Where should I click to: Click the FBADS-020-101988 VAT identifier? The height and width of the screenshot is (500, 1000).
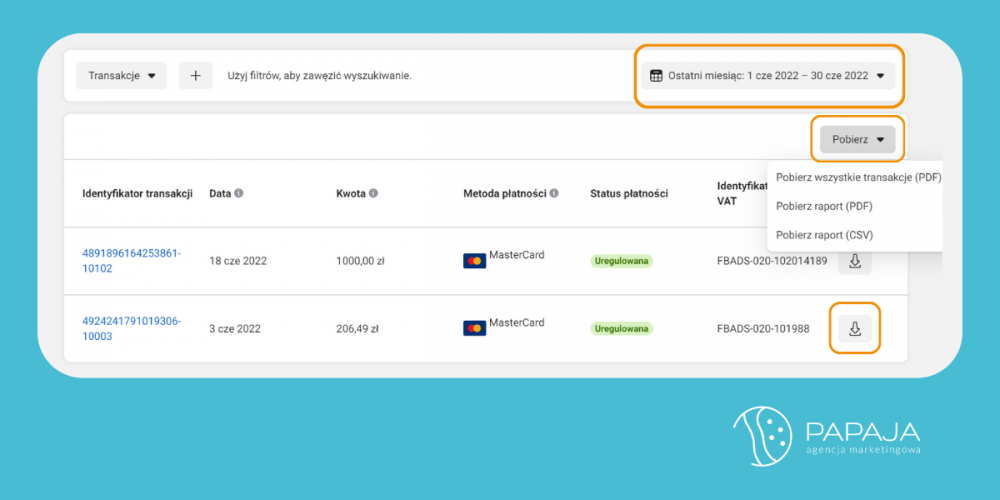(x=763, y=329)
